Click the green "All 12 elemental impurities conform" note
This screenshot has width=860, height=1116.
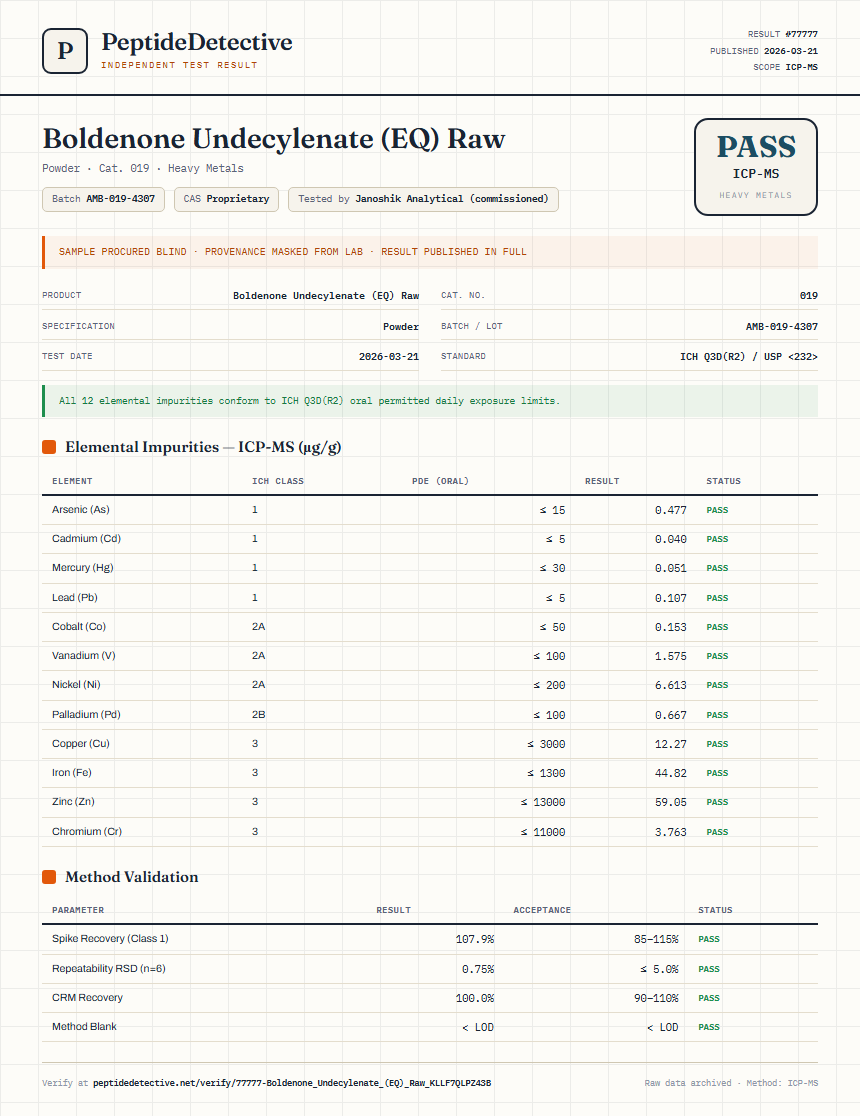coord(310,401)
